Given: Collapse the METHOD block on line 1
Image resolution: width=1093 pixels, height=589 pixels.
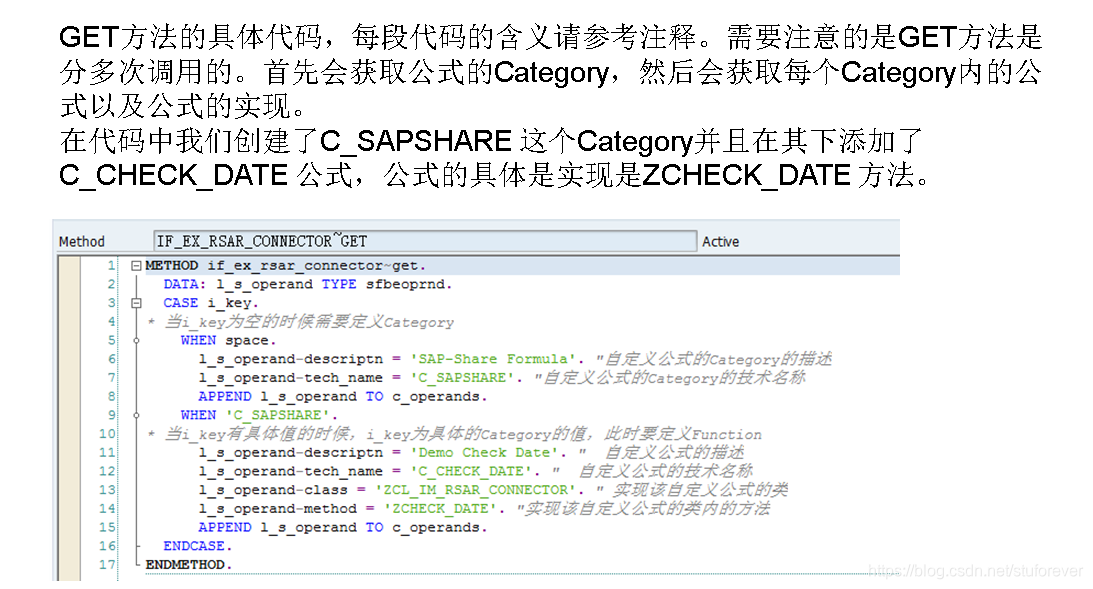Looking at the screenshot, I should [x=137, y=266].
